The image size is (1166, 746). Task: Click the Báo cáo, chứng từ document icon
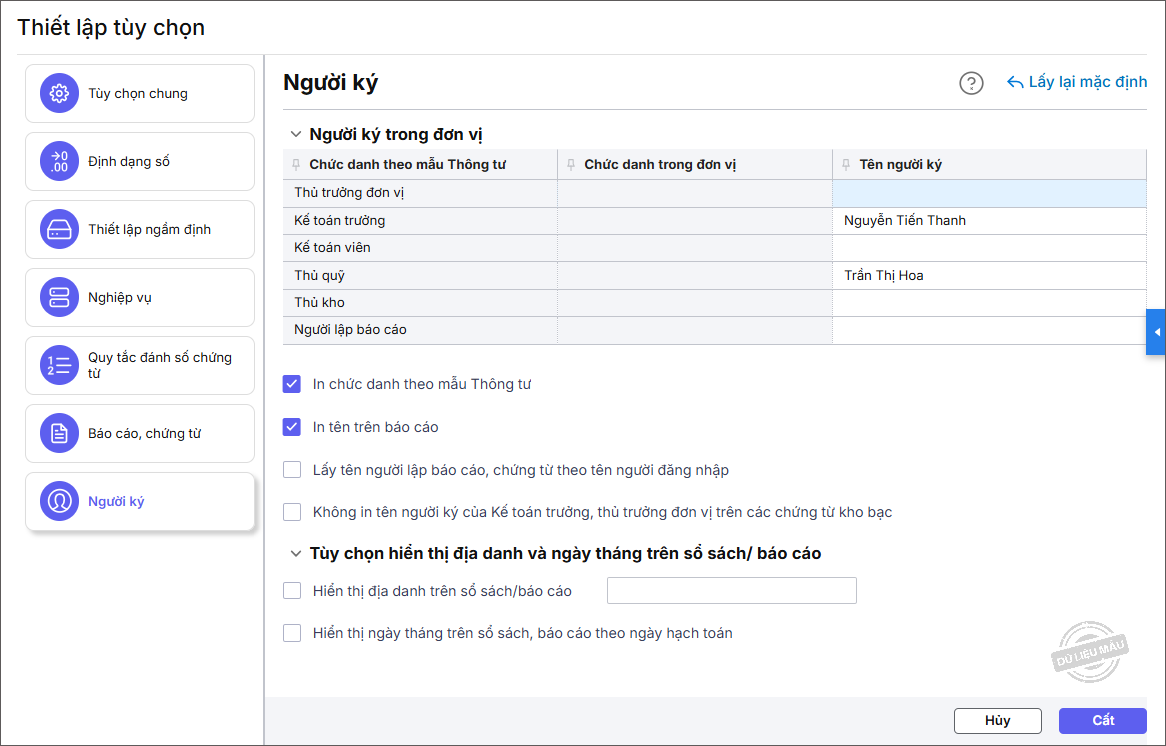59,434
